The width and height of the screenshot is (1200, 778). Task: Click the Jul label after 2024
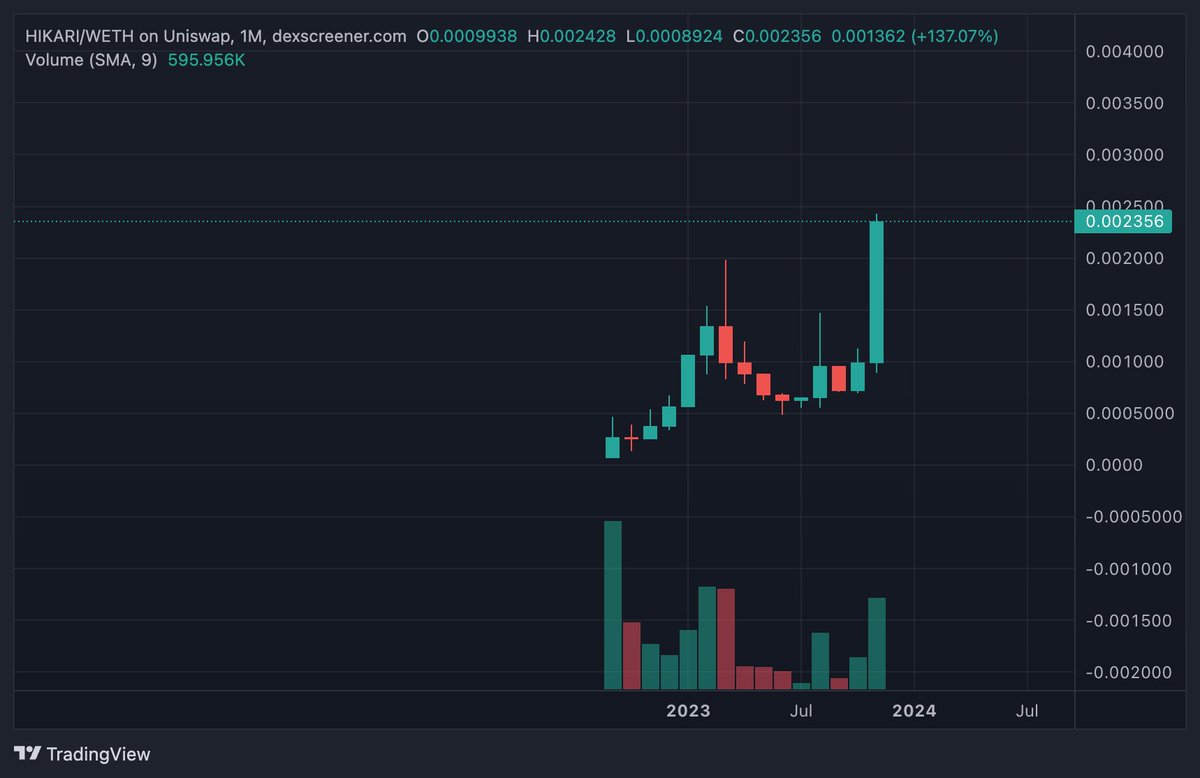point(1026,711)
